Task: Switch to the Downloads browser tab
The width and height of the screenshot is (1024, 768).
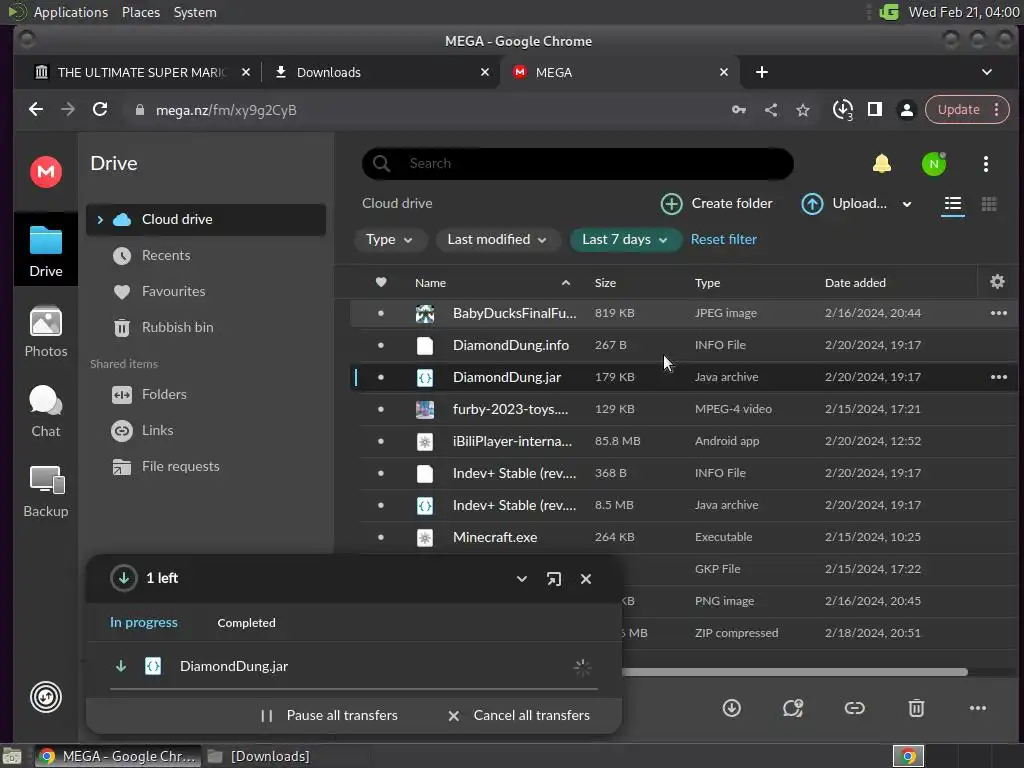Action: pos(380,72)
